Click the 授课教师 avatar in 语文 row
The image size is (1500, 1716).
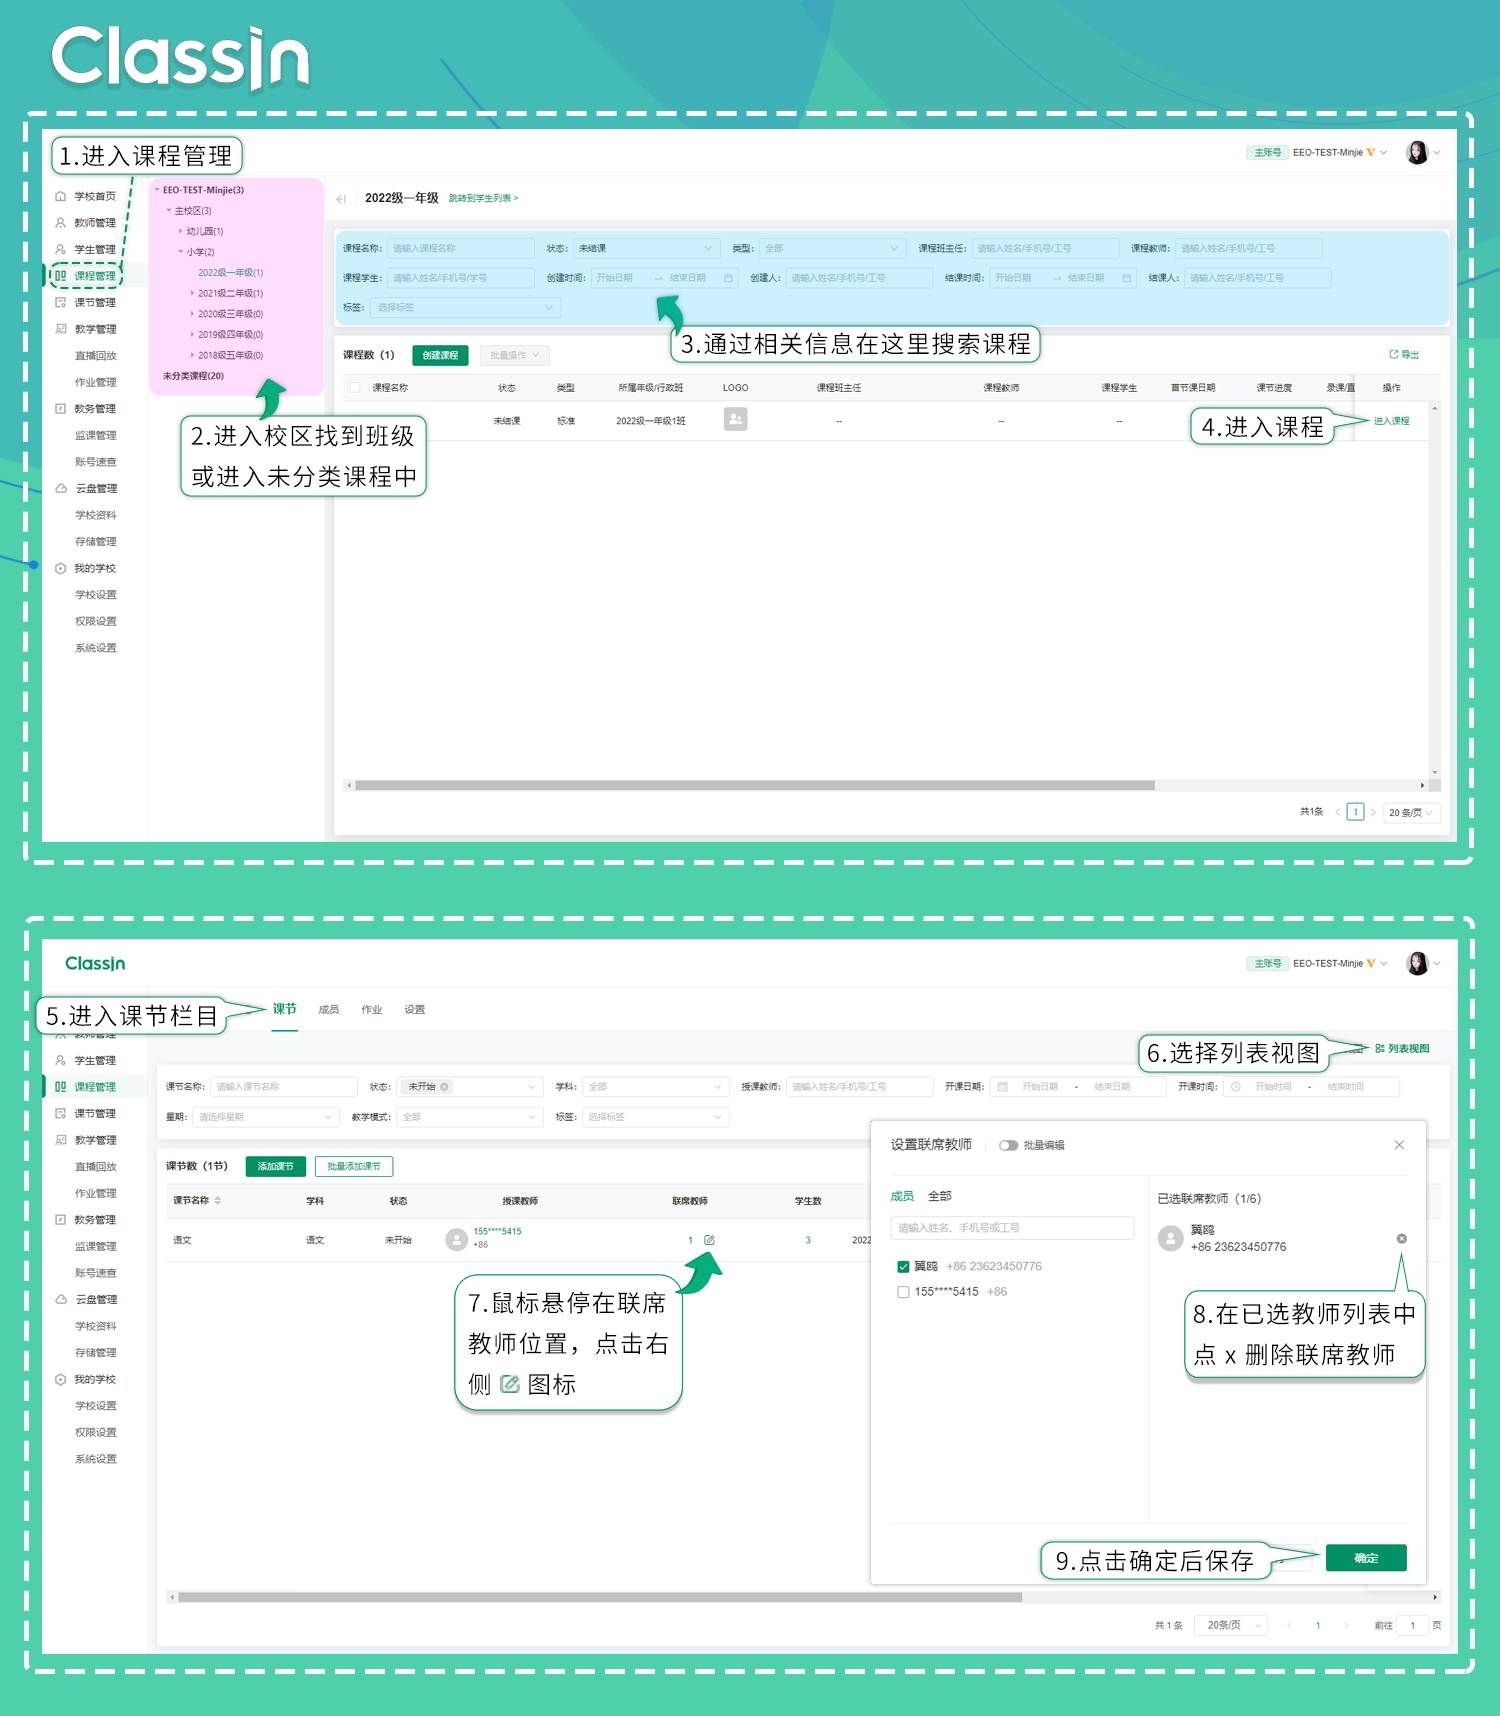click(x=456, y=1240)
